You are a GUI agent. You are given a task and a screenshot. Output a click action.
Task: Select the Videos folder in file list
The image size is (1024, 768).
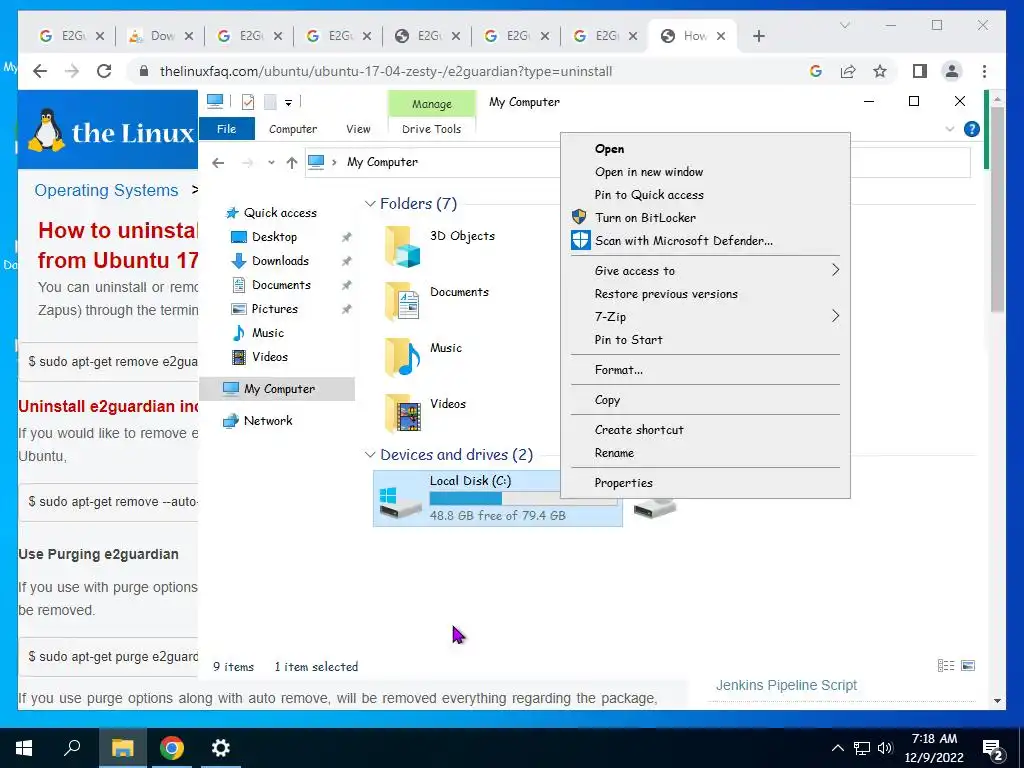coord(426,414)
